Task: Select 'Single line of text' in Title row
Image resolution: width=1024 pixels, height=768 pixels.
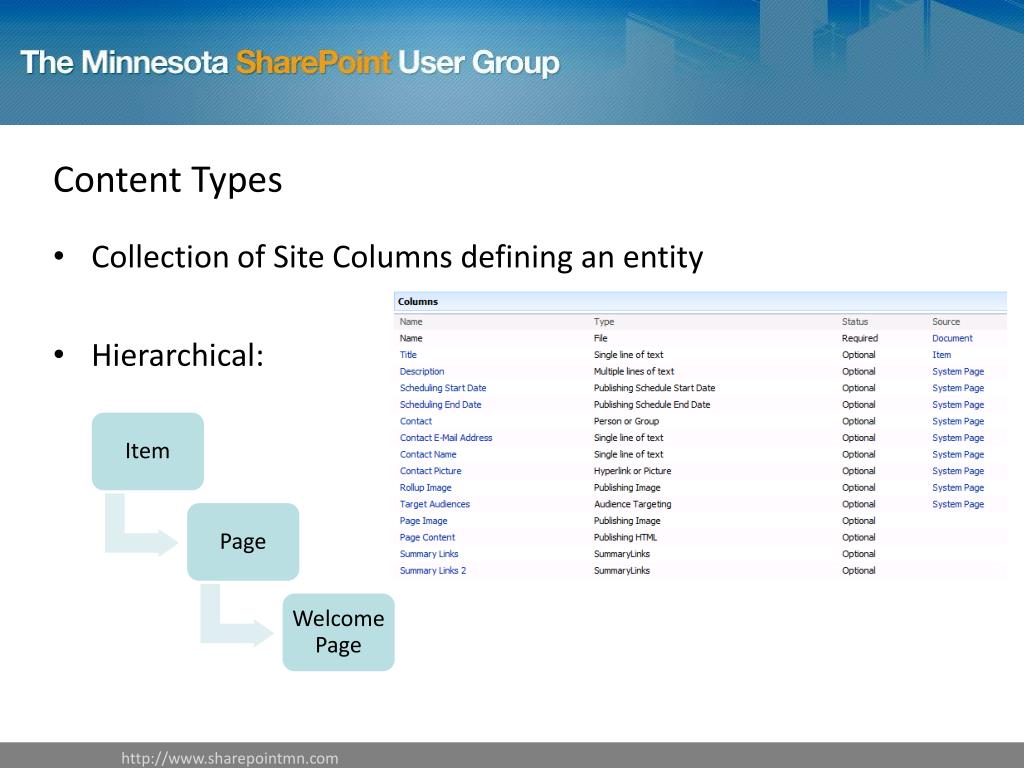Action: [628, 355]
